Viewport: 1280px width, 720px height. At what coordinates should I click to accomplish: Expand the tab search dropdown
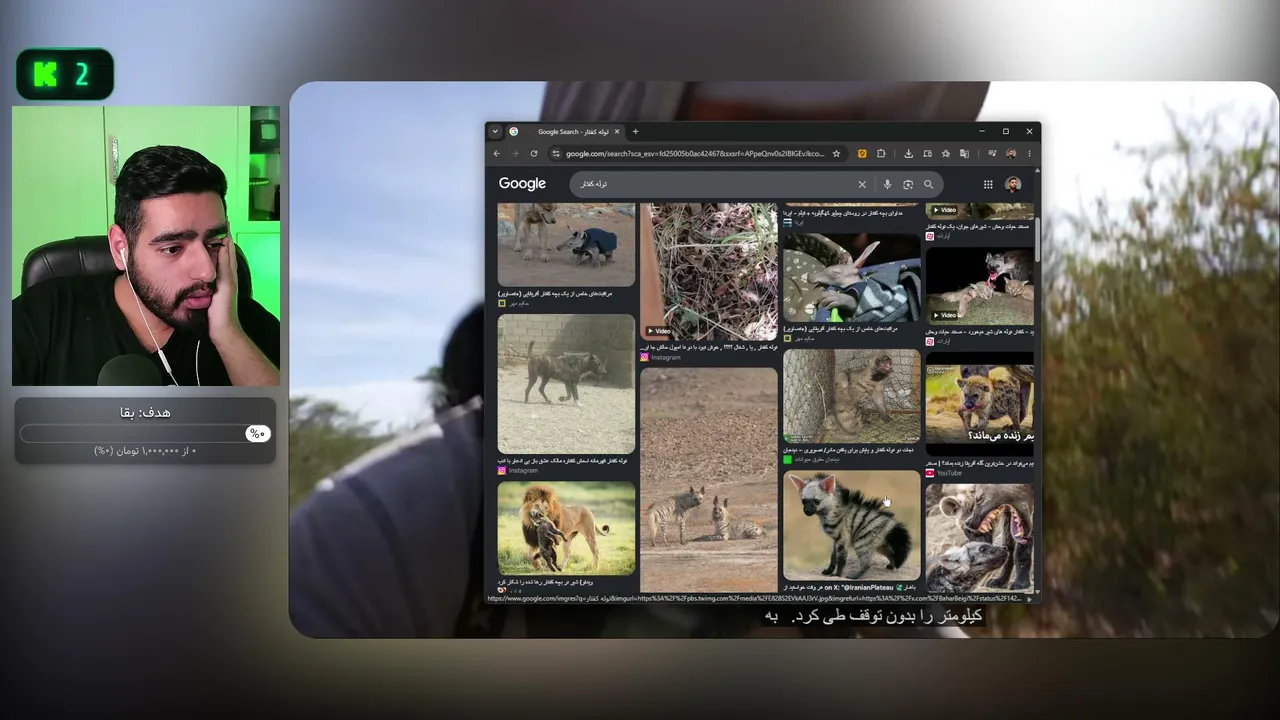pyautogui.click(x=494, y=131)
